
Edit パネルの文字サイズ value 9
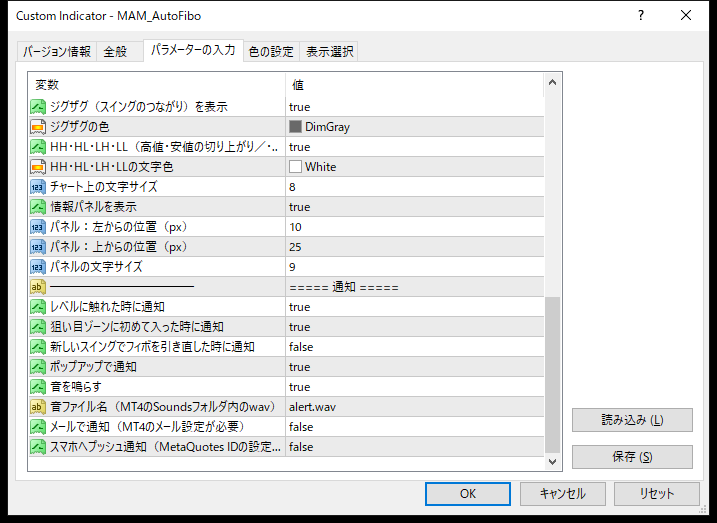coord(415,267)
